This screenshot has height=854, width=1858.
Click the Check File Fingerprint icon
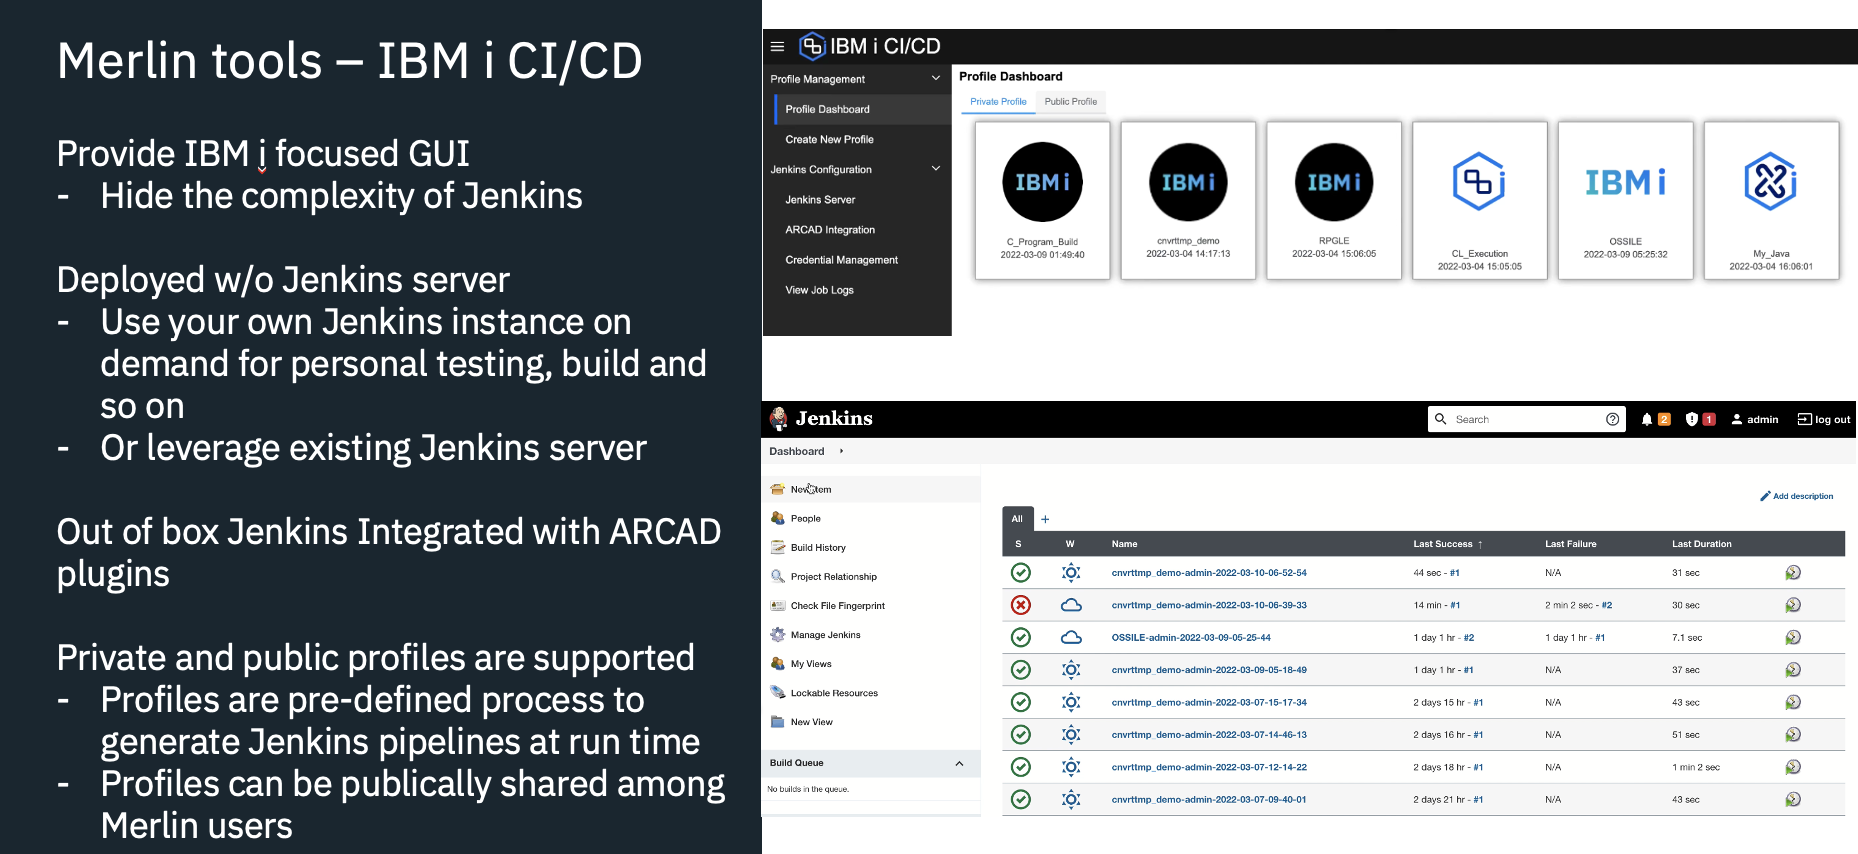[778, 605]
